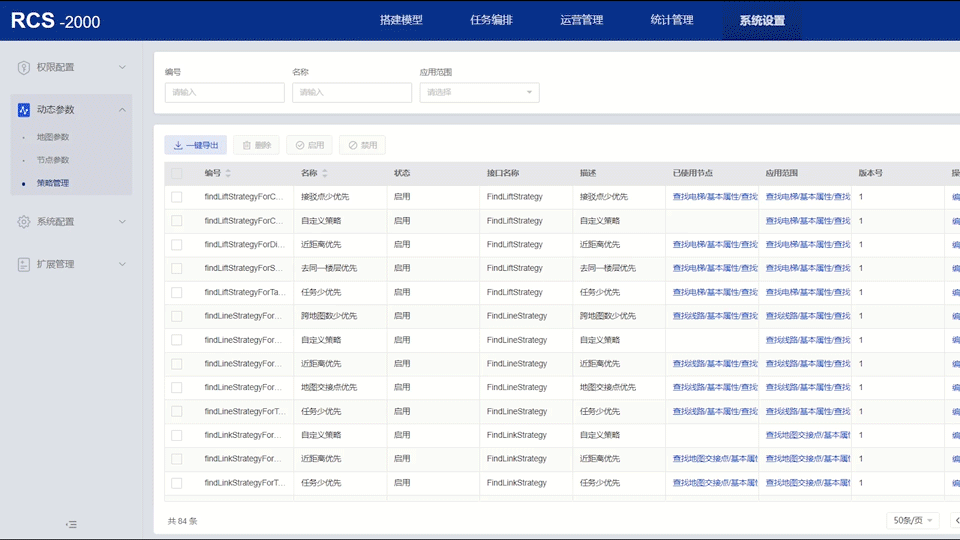Click the 动态参数 waveform icon

point(24,110)
